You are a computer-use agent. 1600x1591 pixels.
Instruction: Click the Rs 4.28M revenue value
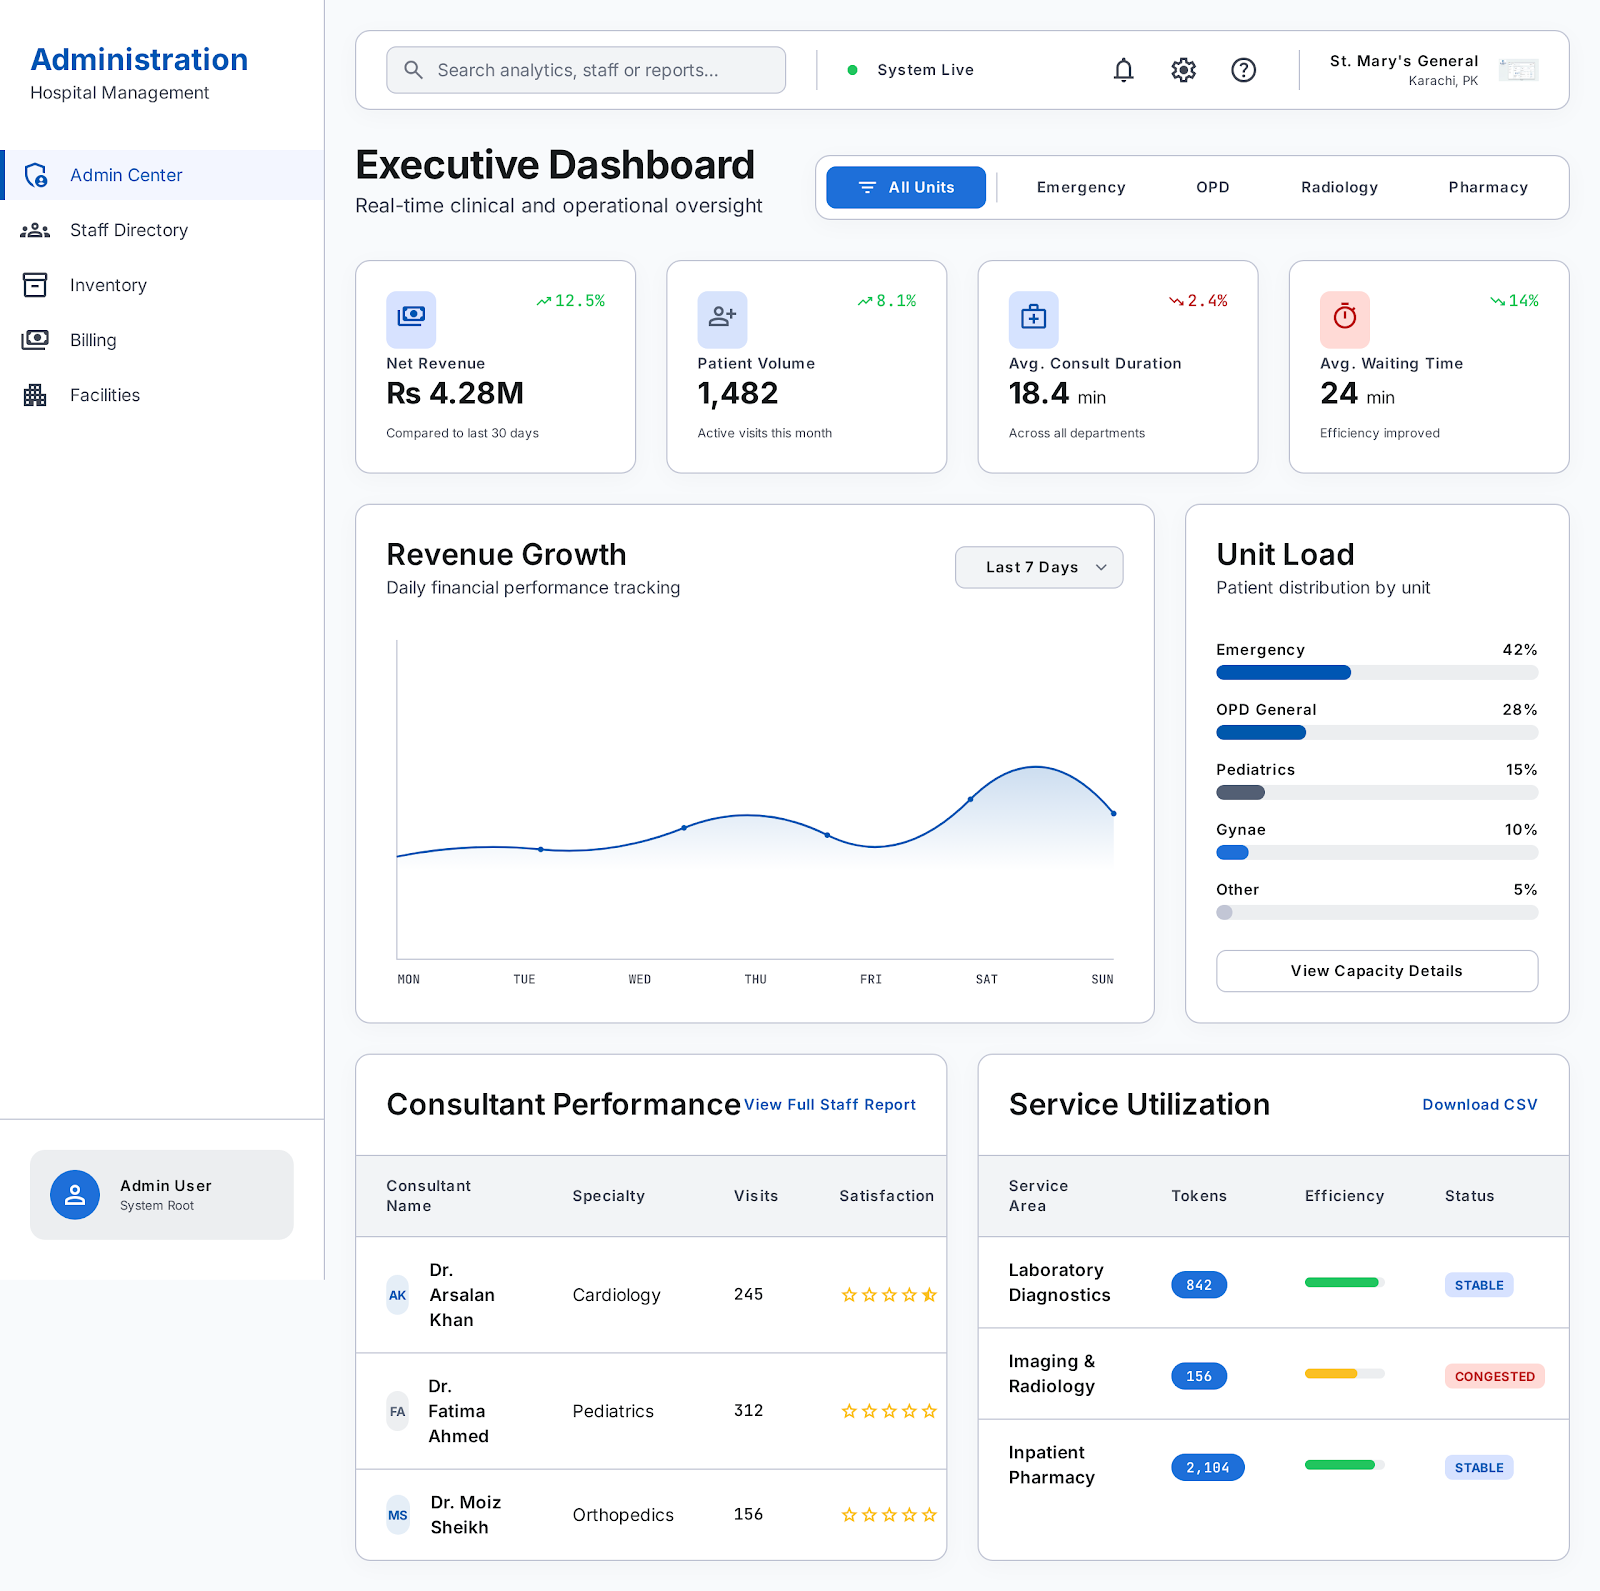click(455, 394)
